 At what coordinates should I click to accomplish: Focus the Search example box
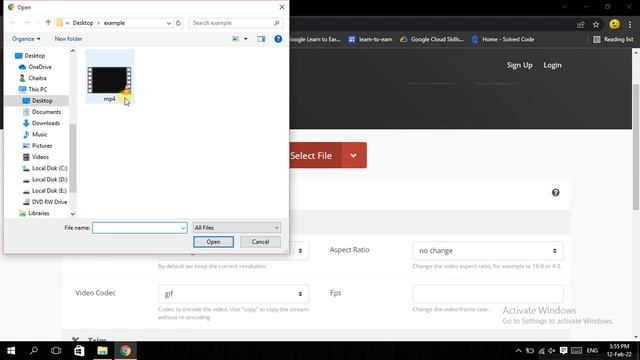click(236, 23)
